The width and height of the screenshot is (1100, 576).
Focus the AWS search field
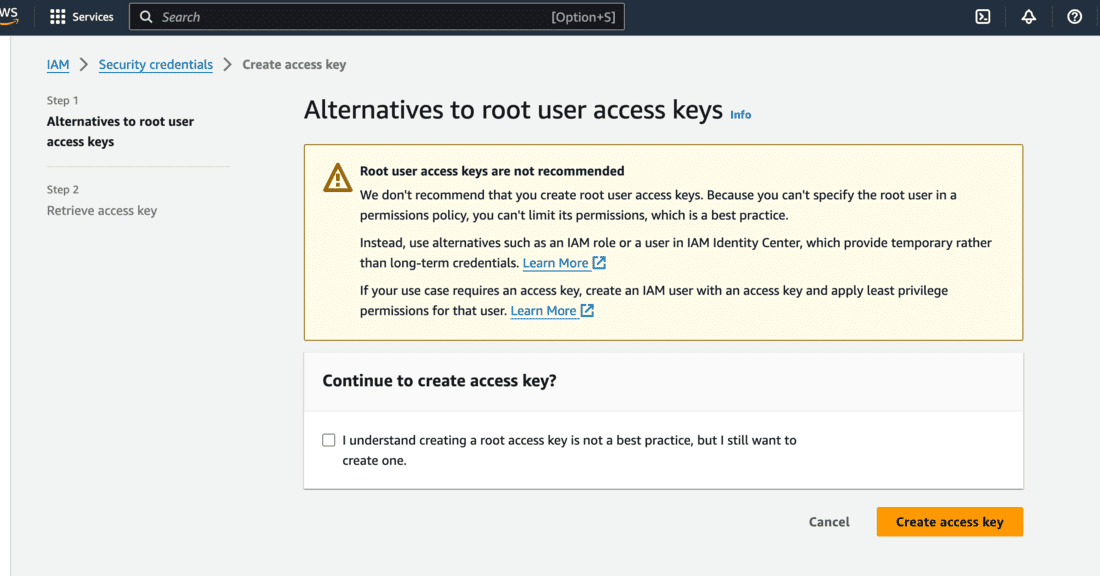pyautogui.click(x=350, y=17)
